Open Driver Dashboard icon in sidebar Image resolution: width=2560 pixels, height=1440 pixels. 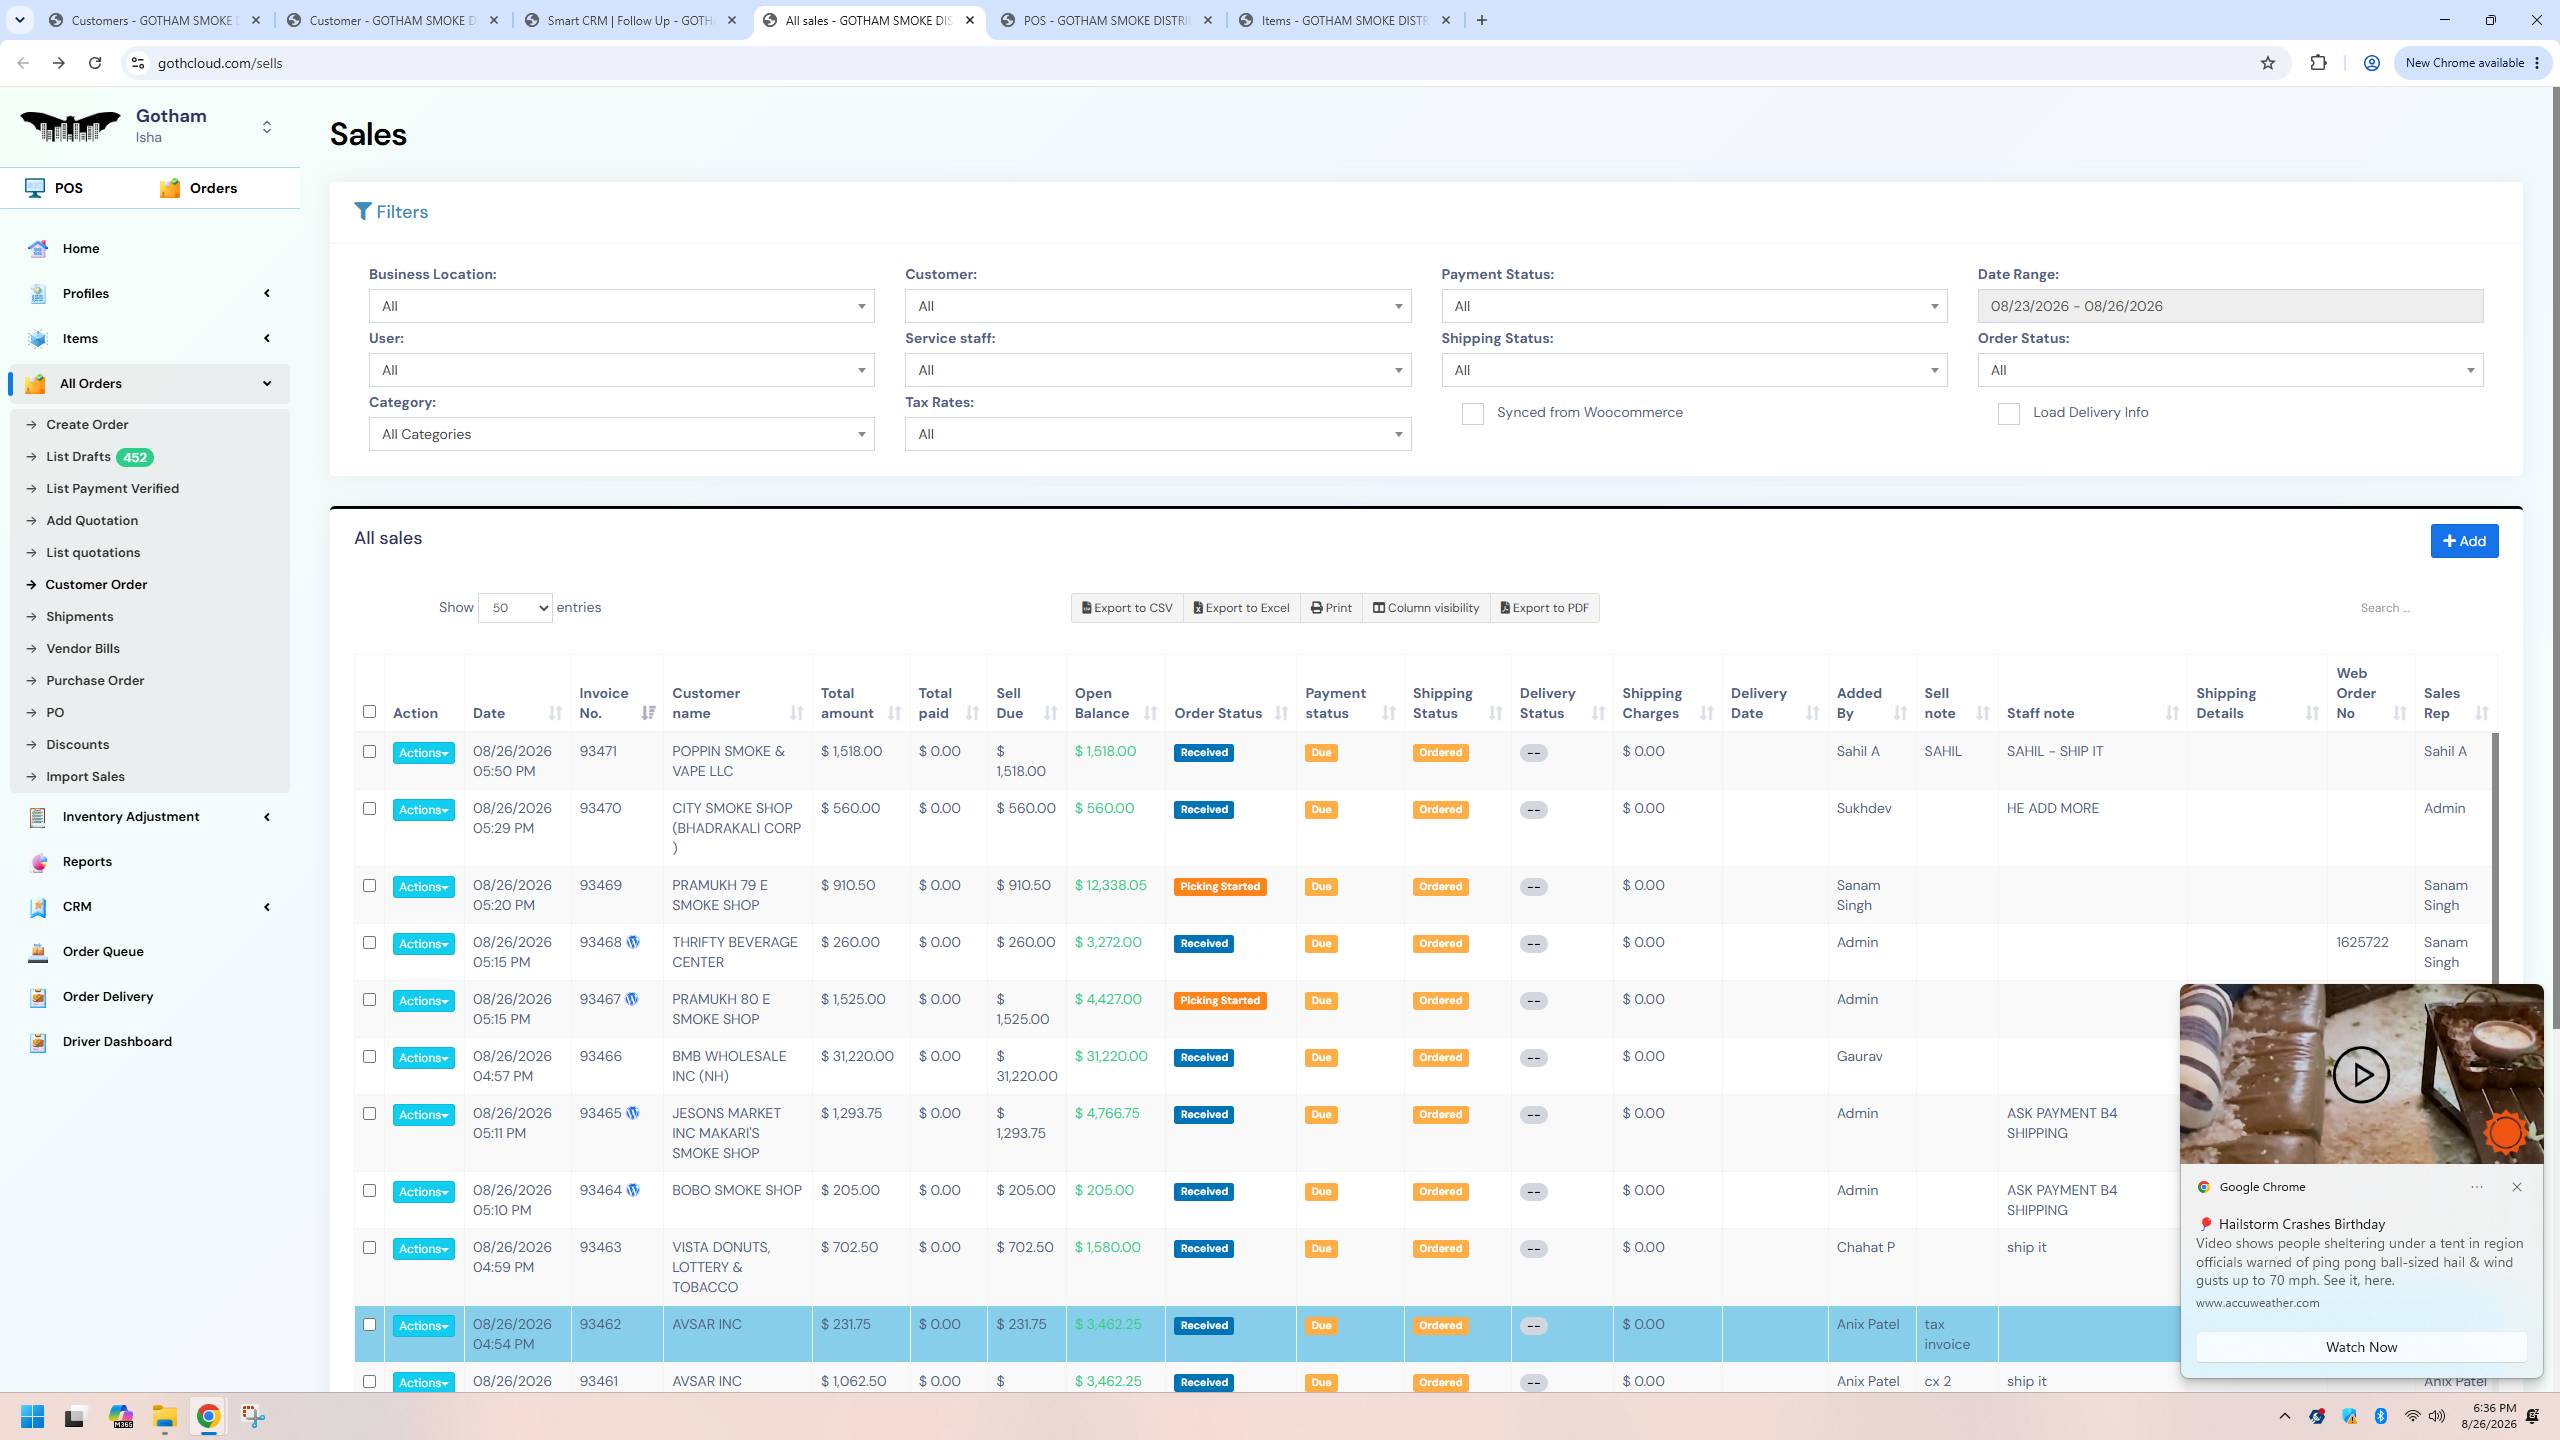point(38,1042)
